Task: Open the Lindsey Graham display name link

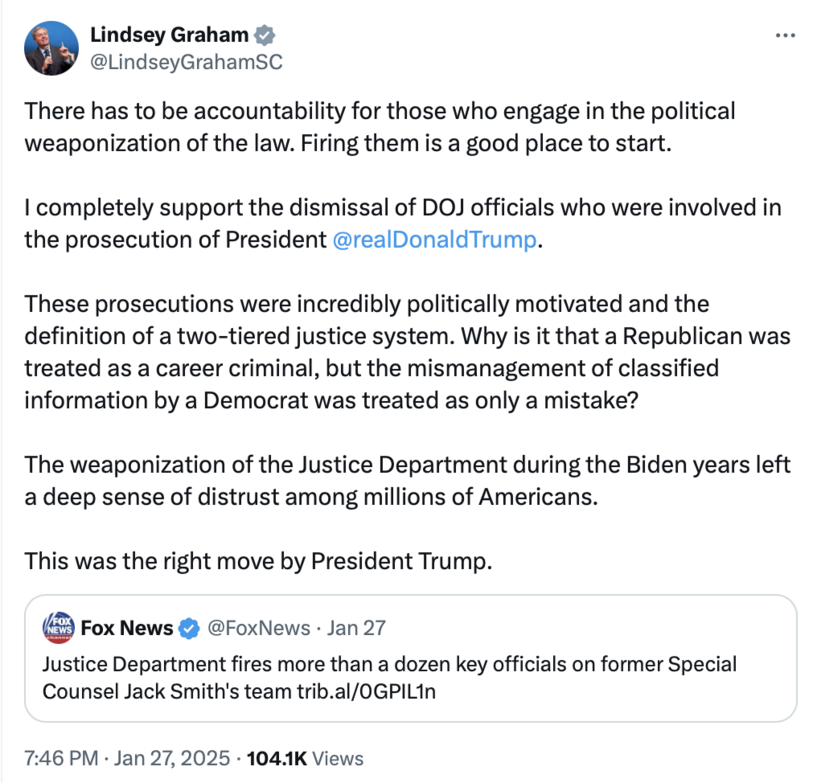Action: pos(169,35)
